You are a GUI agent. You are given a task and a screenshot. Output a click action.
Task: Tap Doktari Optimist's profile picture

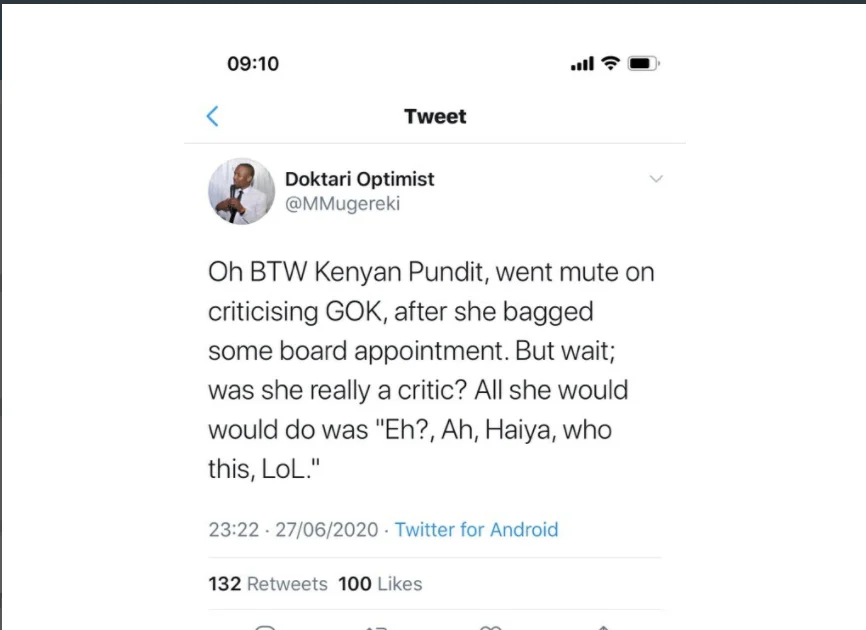pyautogui.click(x=241, y=191)
